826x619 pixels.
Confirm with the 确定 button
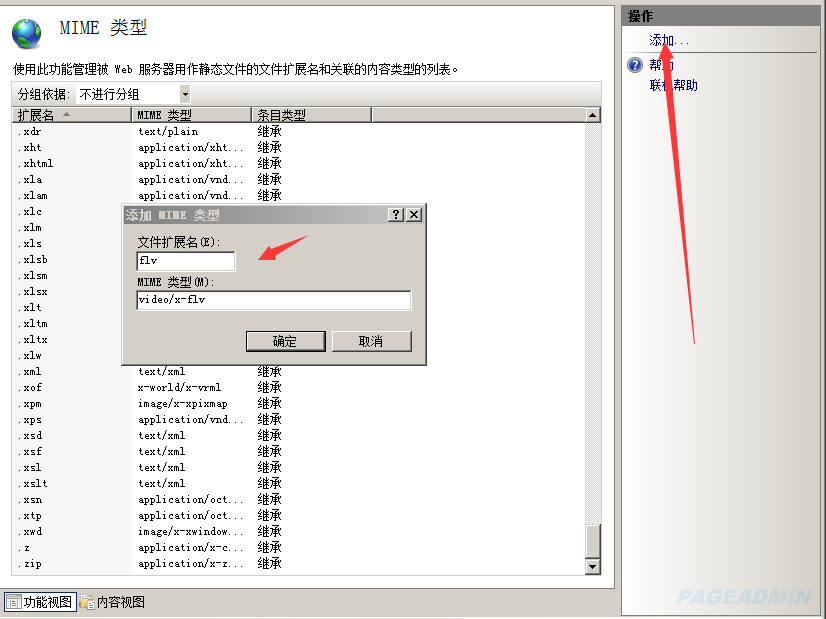[286, 341]
